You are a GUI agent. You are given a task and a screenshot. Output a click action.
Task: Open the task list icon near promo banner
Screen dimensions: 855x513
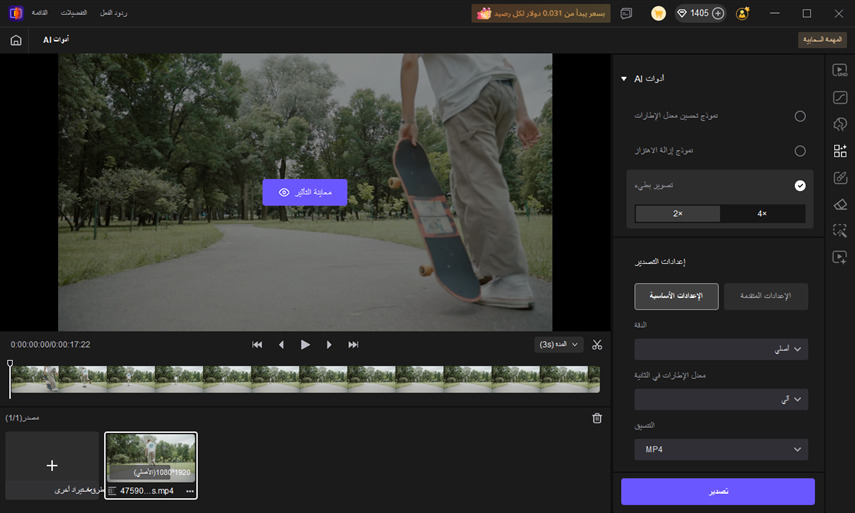(626, 13)
